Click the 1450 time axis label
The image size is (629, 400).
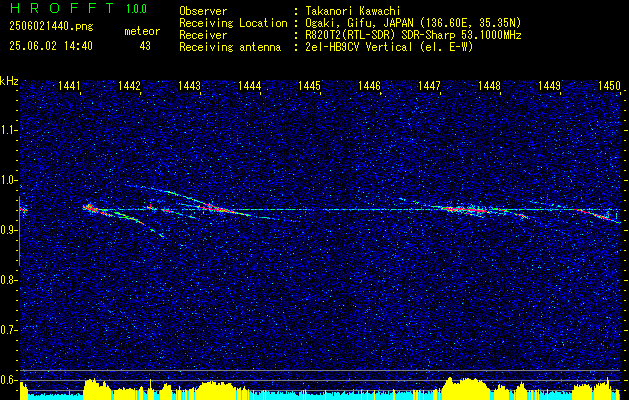[x=609, y=85]
